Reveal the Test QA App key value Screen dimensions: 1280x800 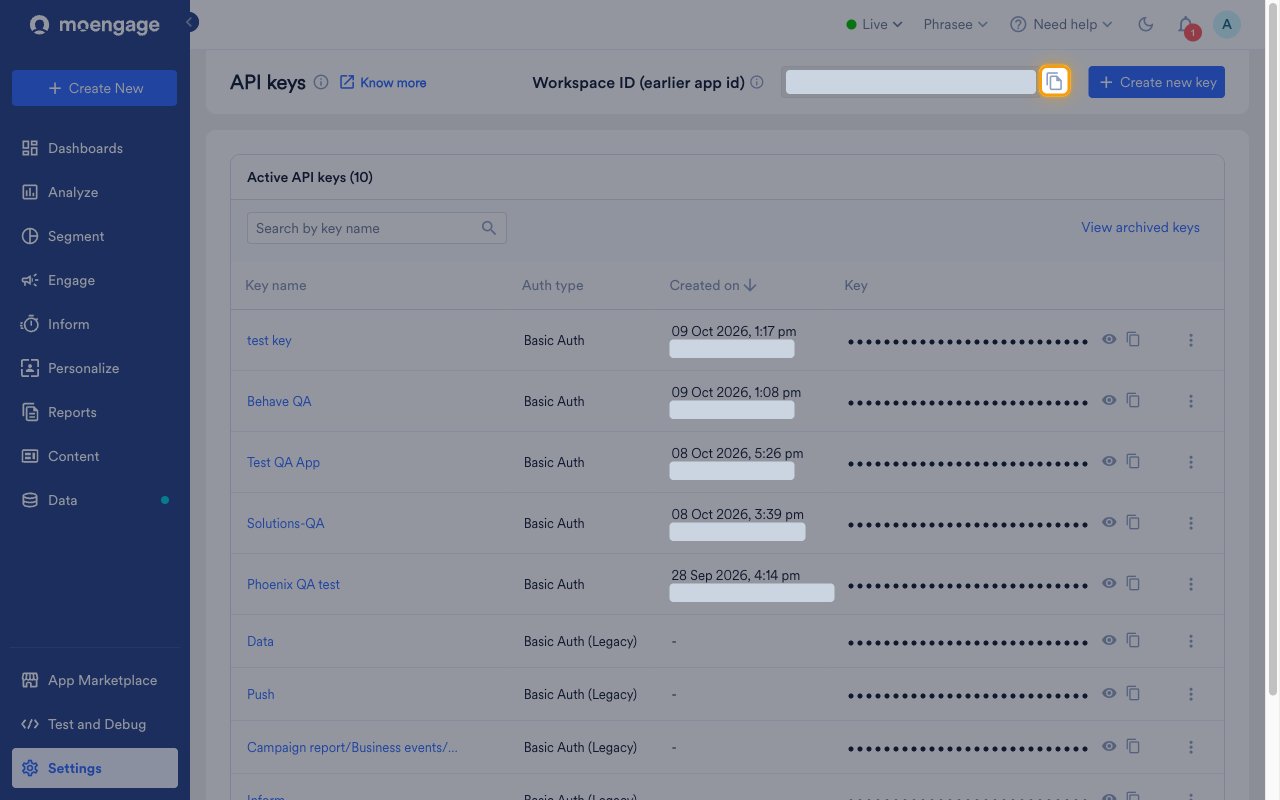(x=1109, y=462)
